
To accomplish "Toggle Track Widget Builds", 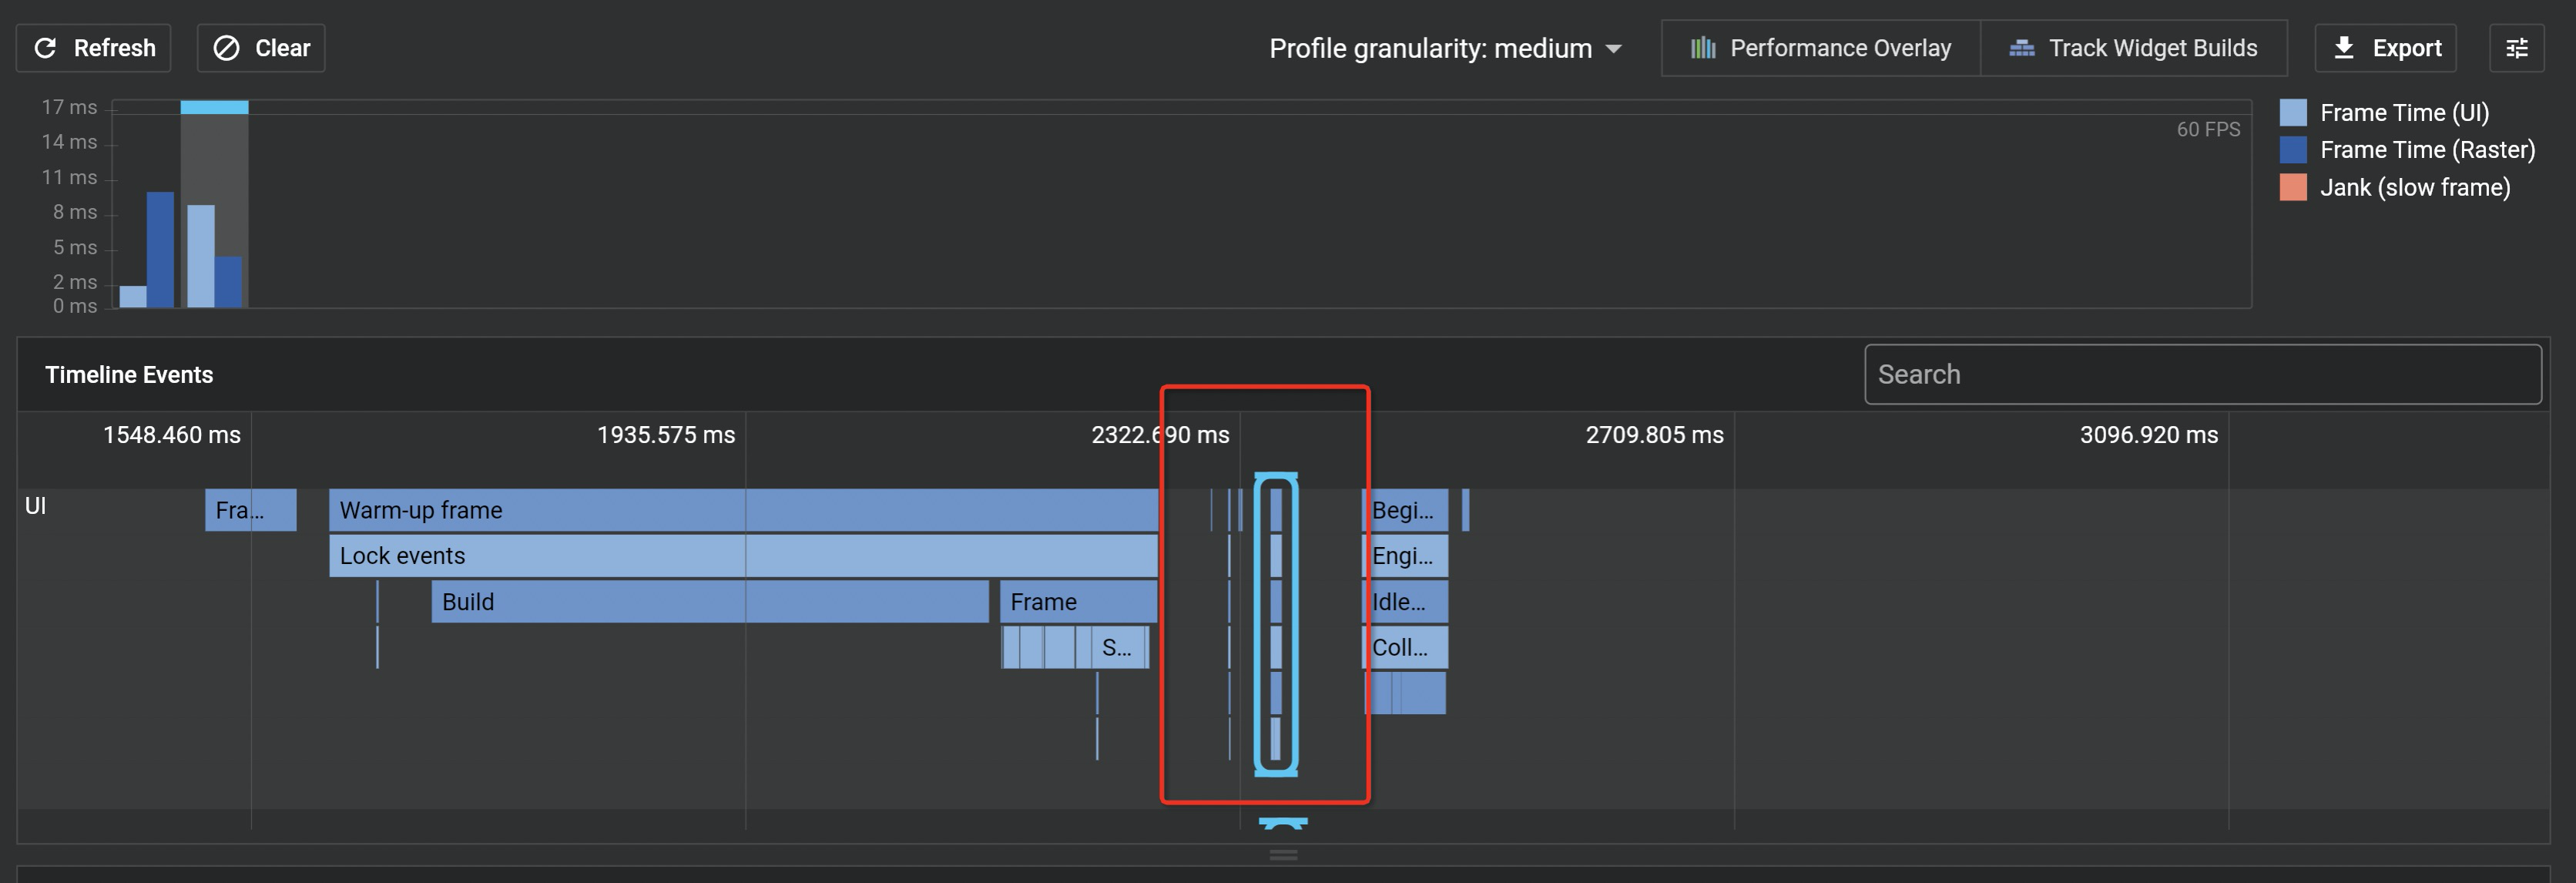I will (2133, 48).
